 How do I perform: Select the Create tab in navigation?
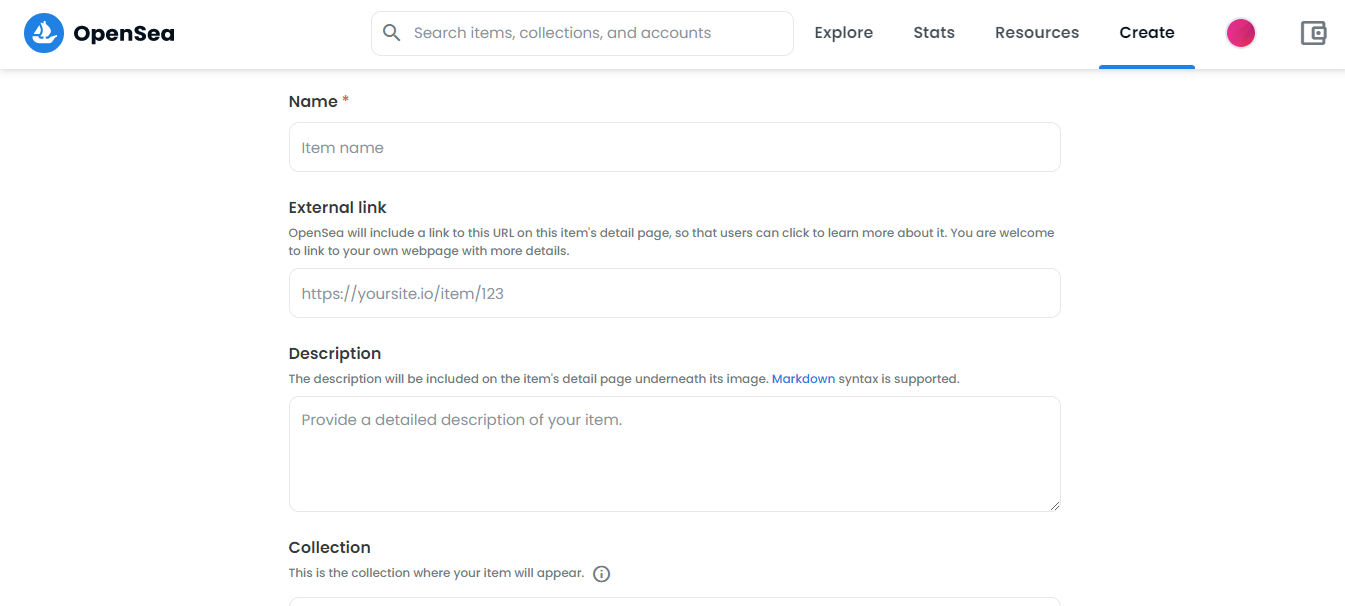click(1147, 33)
